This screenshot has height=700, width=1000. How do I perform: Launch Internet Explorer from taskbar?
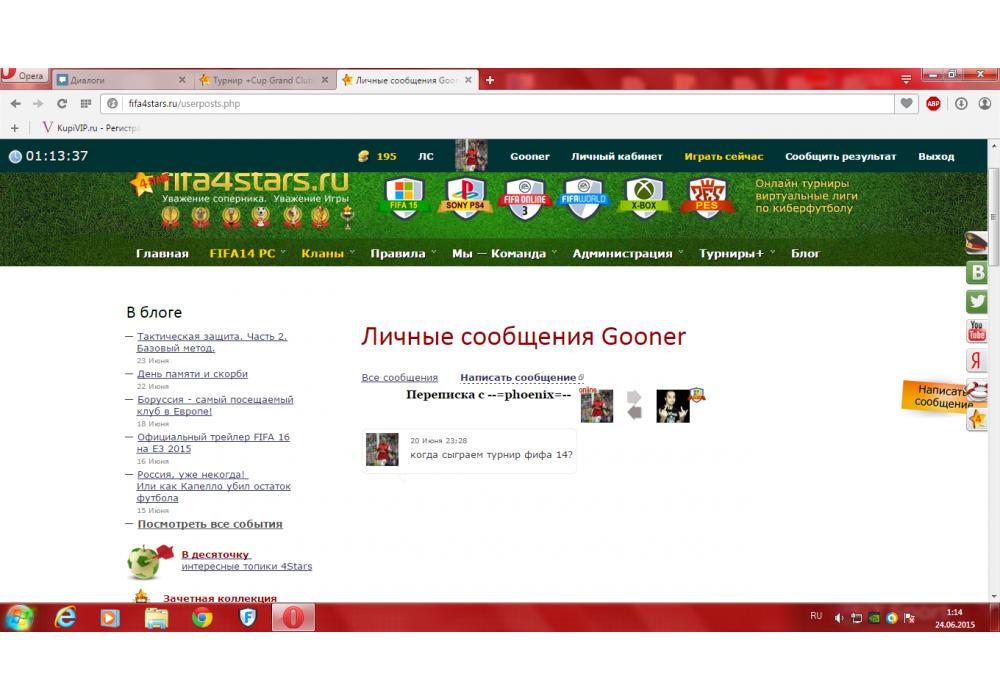pos(65,617)
